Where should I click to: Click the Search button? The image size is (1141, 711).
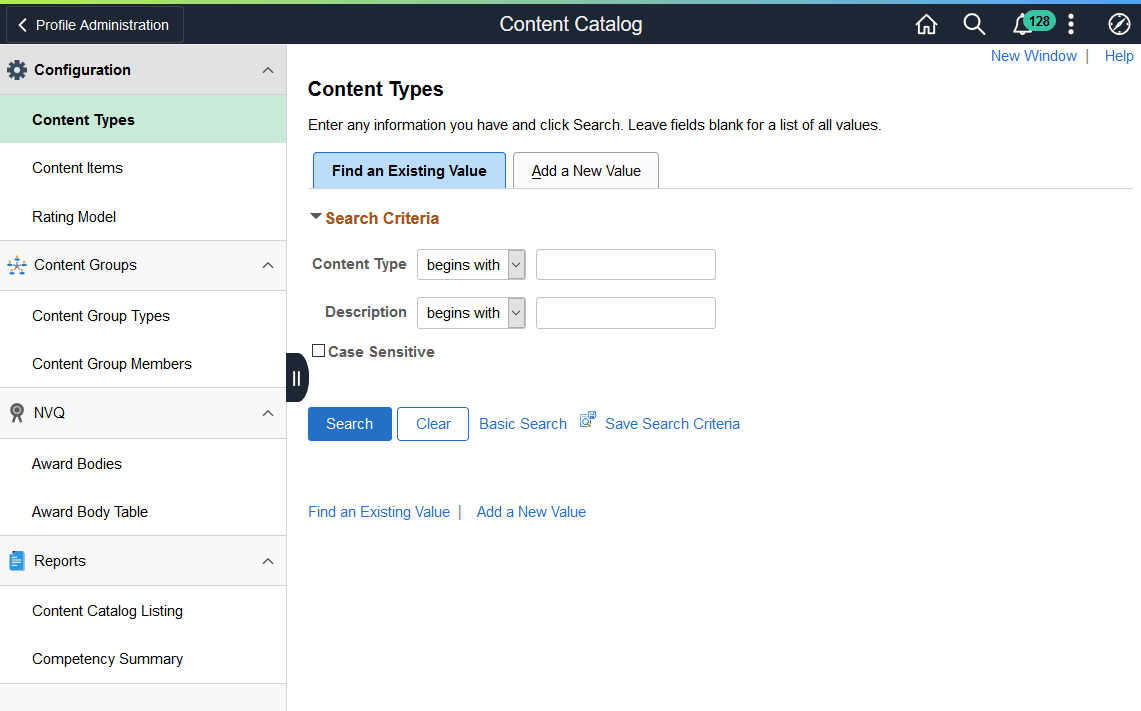[x=349, y=423]
